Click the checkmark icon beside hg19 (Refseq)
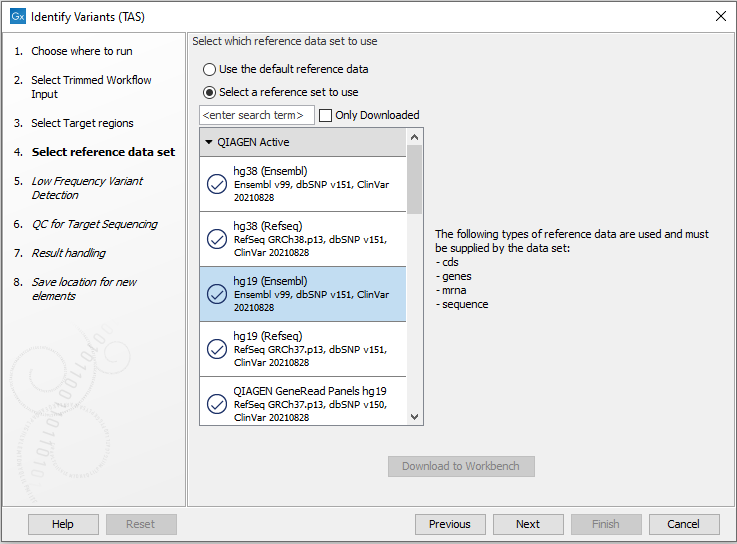The image size is (737, 544). 216,349
